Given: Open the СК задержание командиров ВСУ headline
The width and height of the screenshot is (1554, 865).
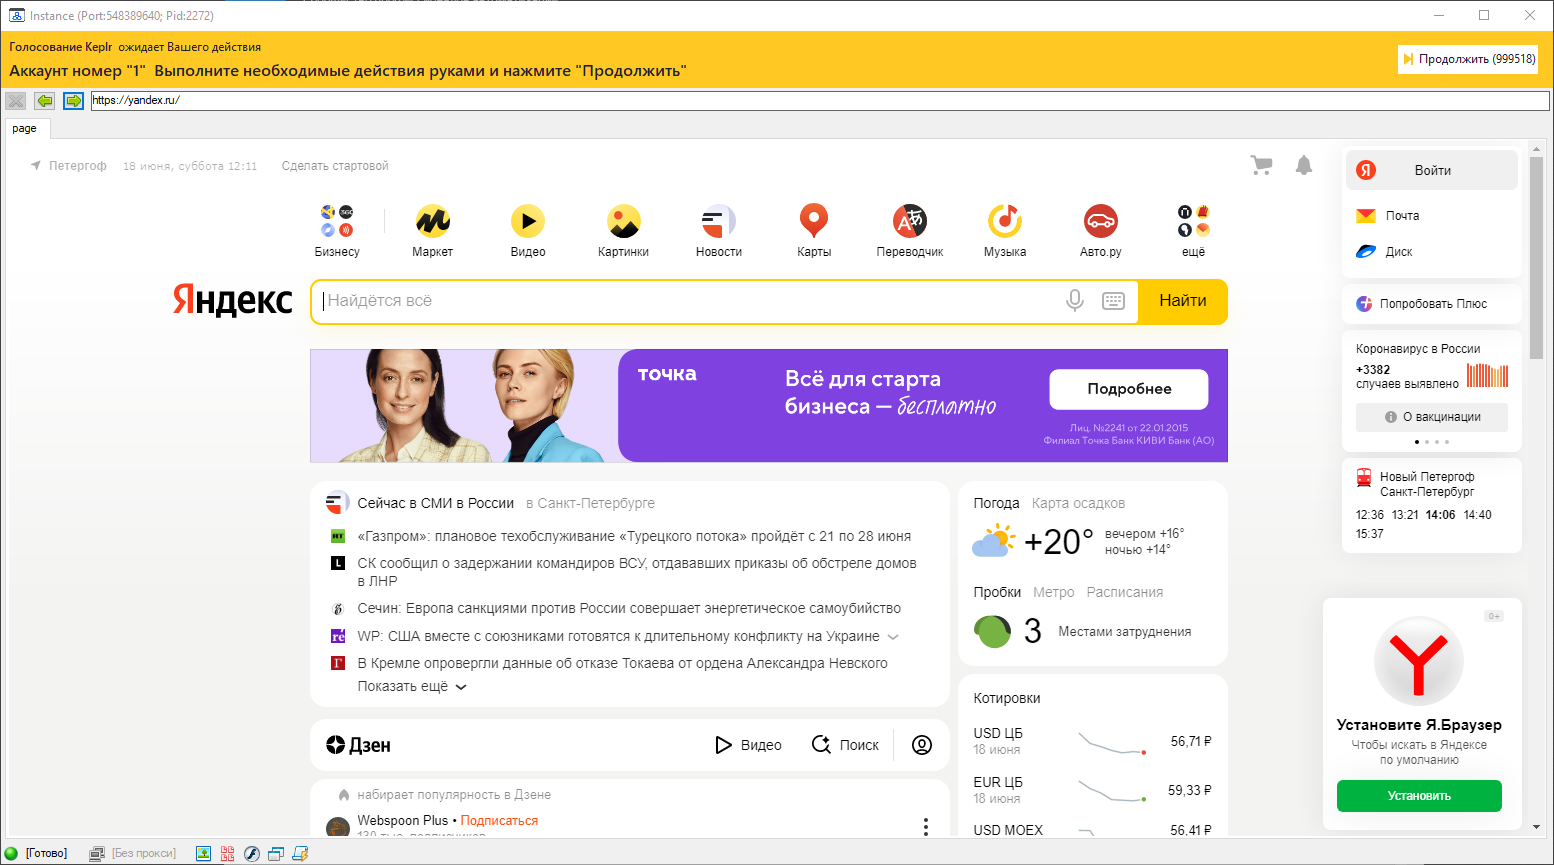Looking at the screenshot, I should [637, 572].
